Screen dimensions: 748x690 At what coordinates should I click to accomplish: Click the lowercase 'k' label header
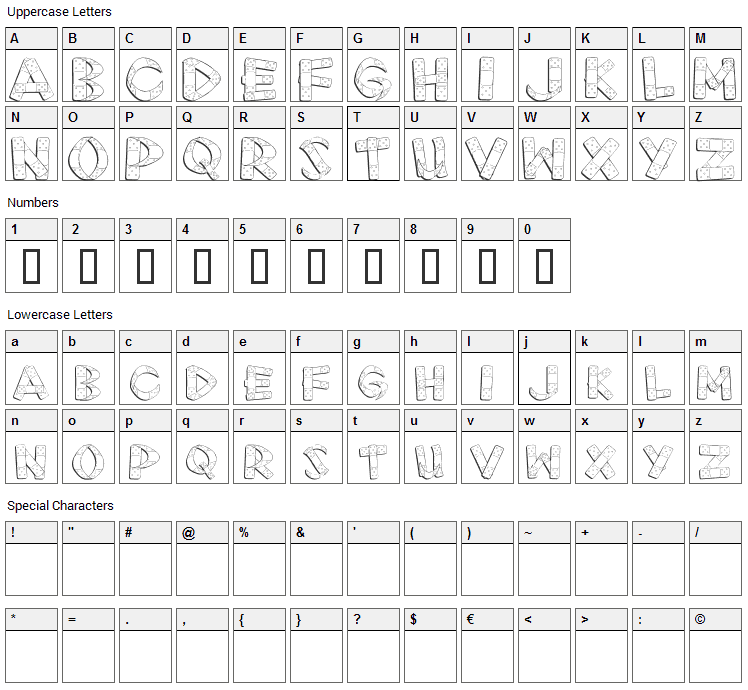coord(602,341)
